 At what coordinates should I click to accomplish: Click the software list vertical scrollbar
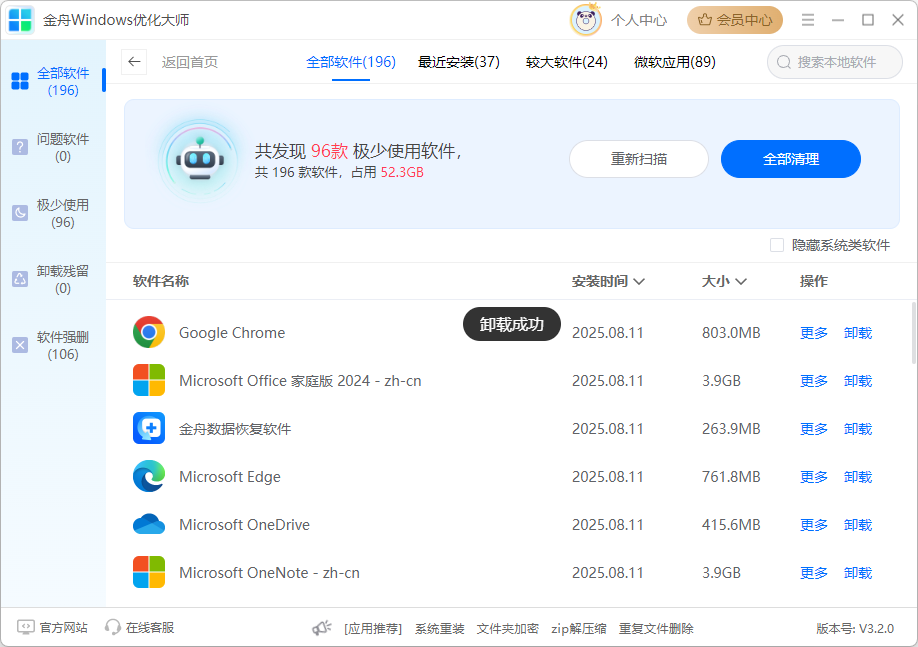click(913, 333)
